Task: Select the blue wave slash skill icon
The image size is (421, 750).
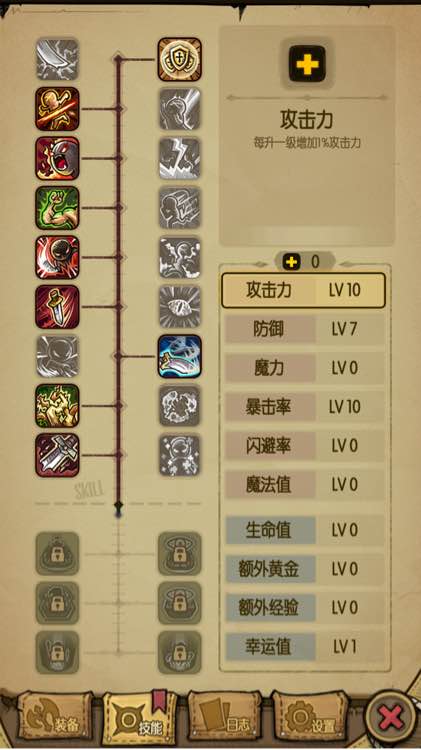Action: point(179,356)
